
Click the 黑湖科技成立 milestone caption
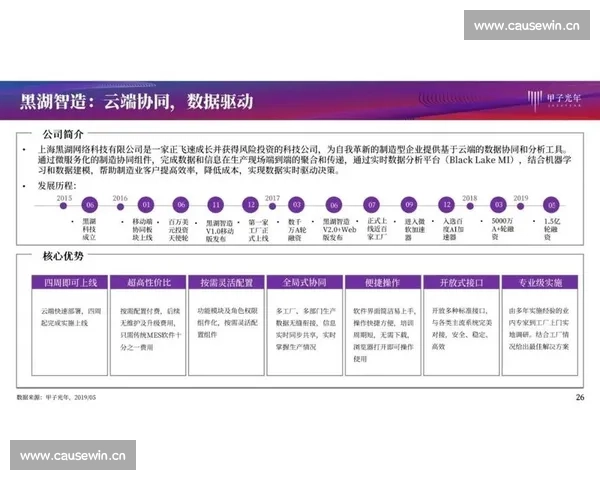point(89,229)
